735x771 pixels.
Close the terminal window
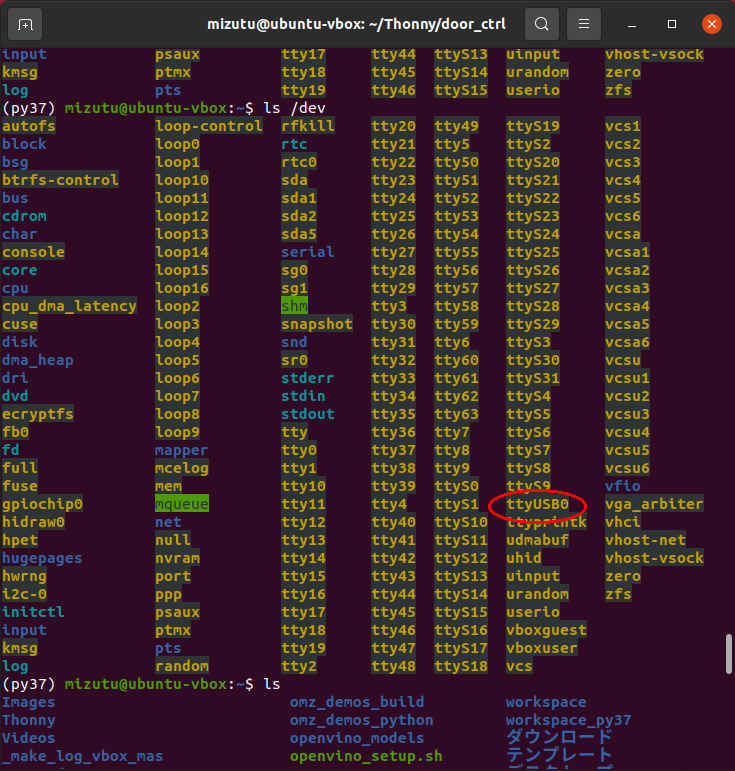pos(709,23)
